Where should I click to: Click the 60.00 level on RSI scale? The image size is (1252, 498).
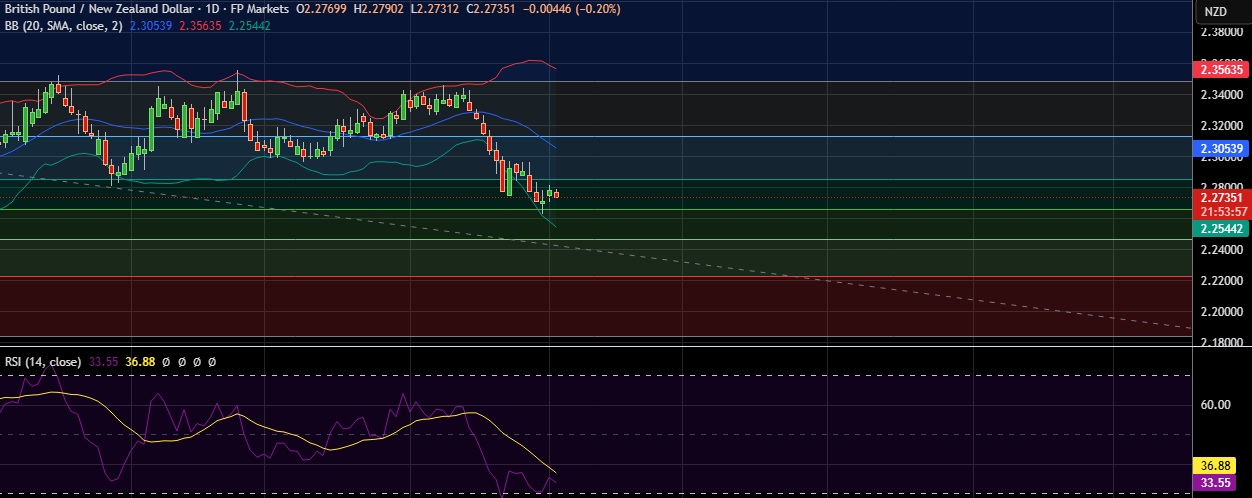(1217, 405)
